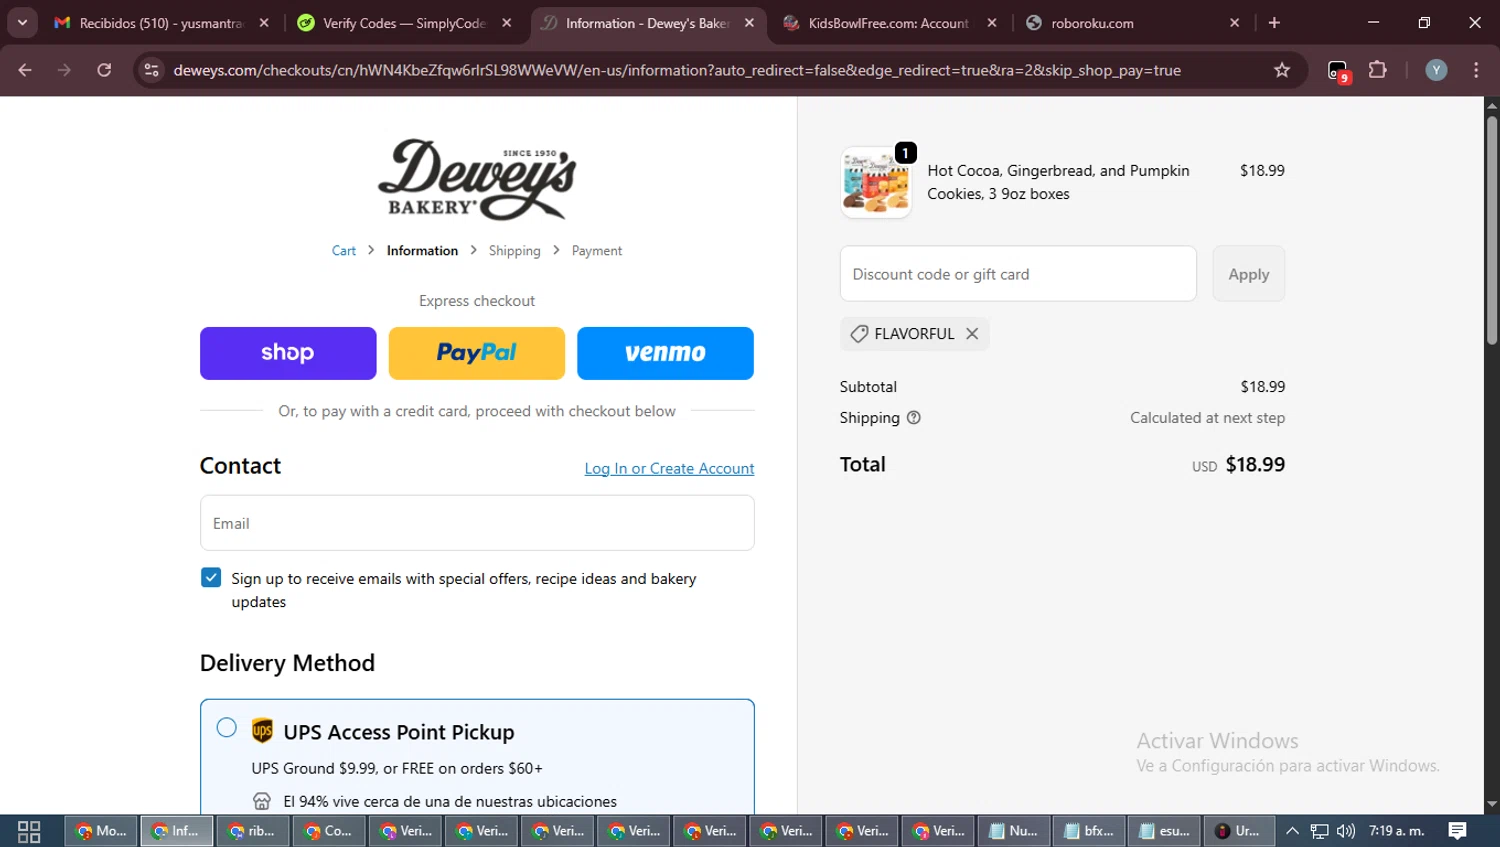Image resolution: width=1500 pixels, height=847 pixels.
Task: Open a new browser tab
Action: [x=1274, y=23]
